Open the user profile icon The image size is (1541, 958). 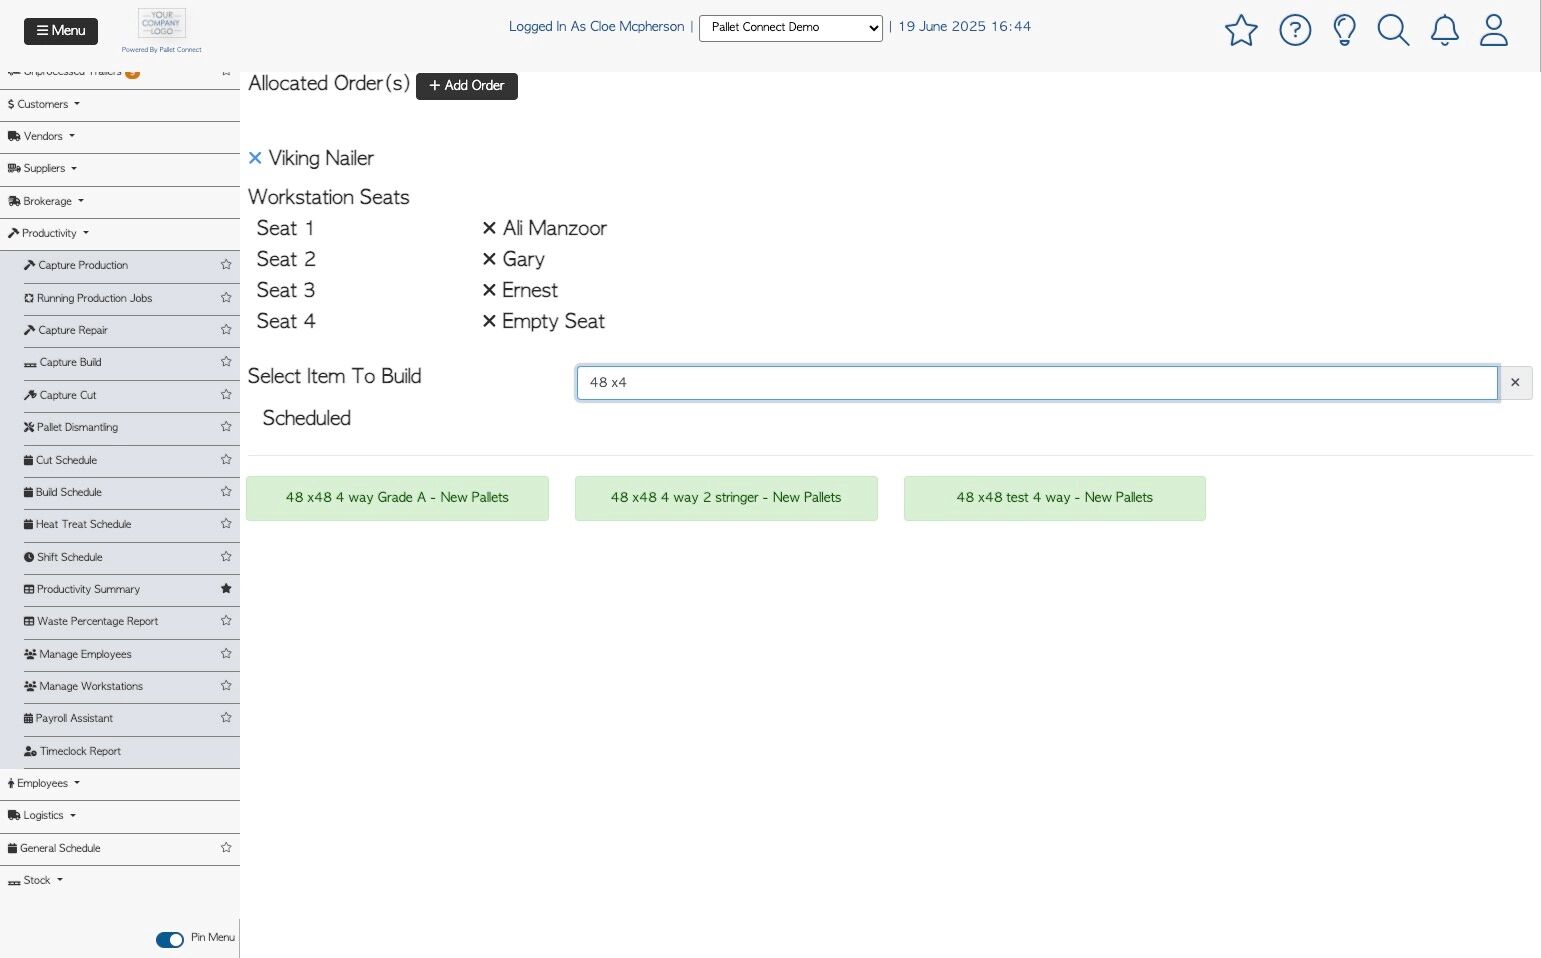coord(1494,30)
